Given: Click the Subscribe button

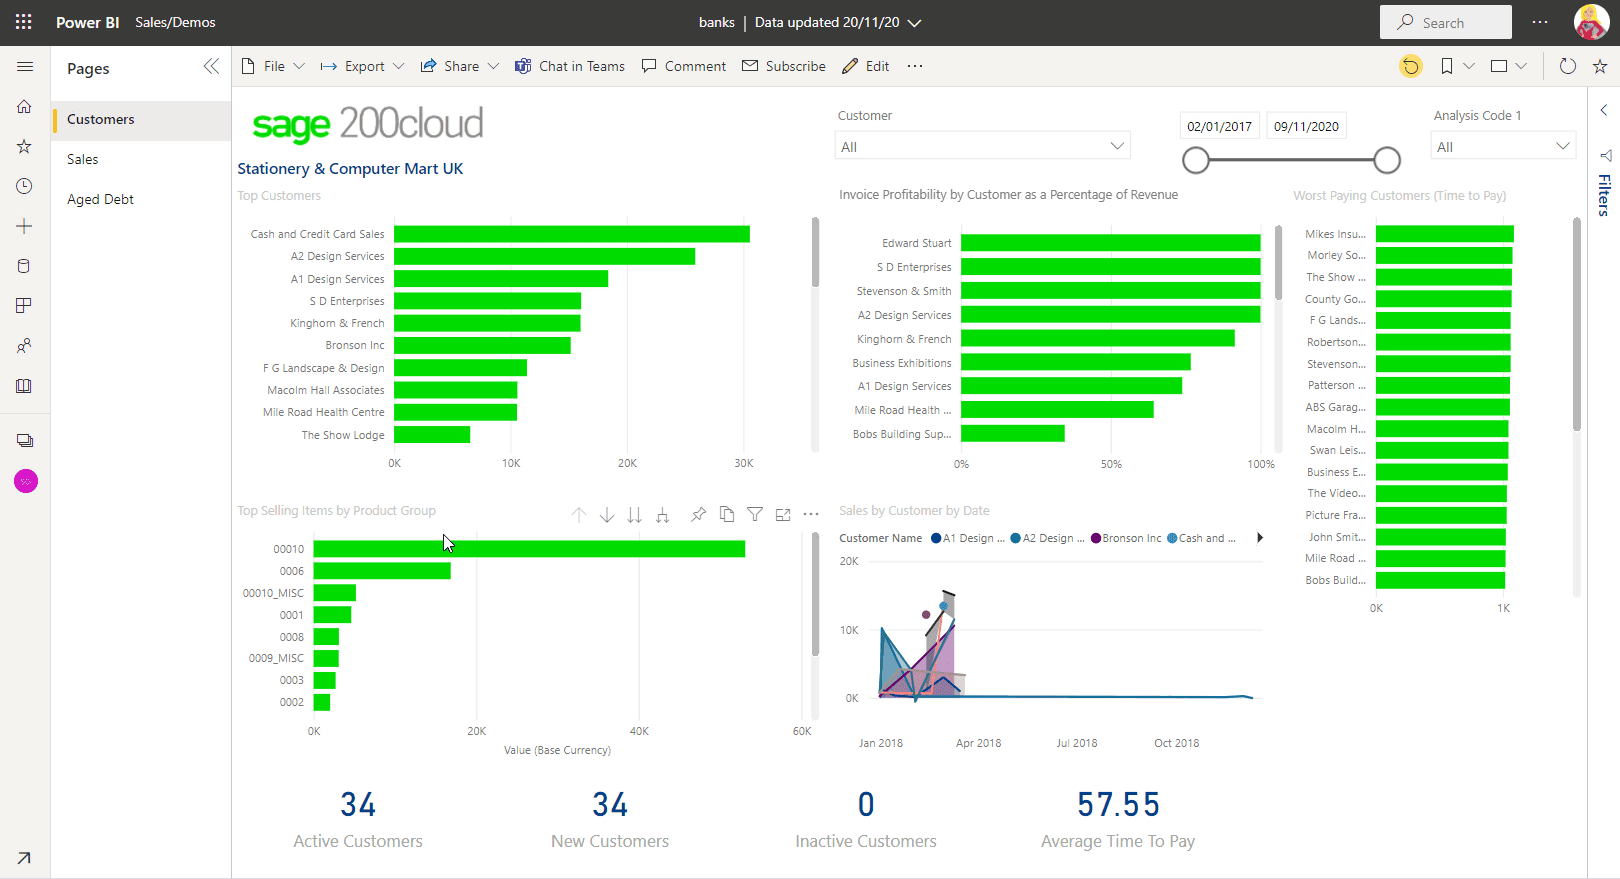Looking at the screenshot, I should [784, 66].
